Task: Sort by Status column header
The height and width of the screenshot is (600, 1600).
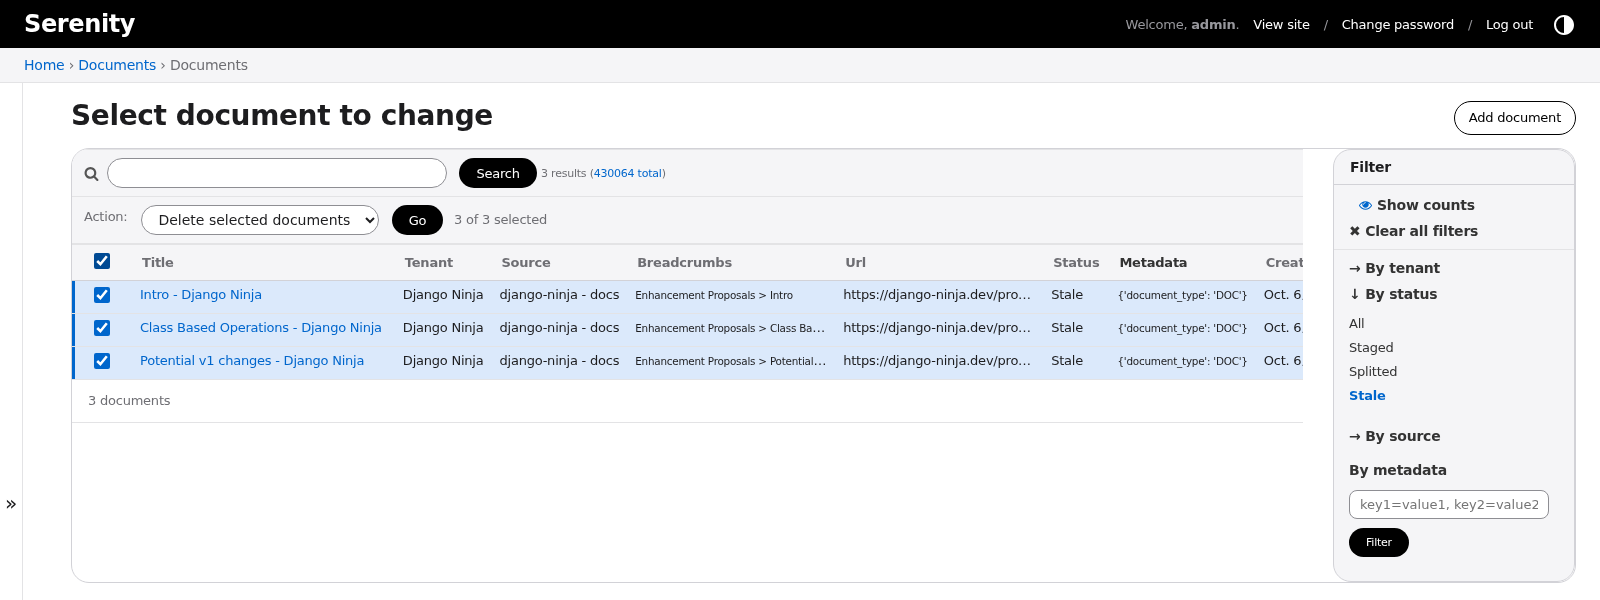Action: pyautogui.click(x=1076, y=262)
